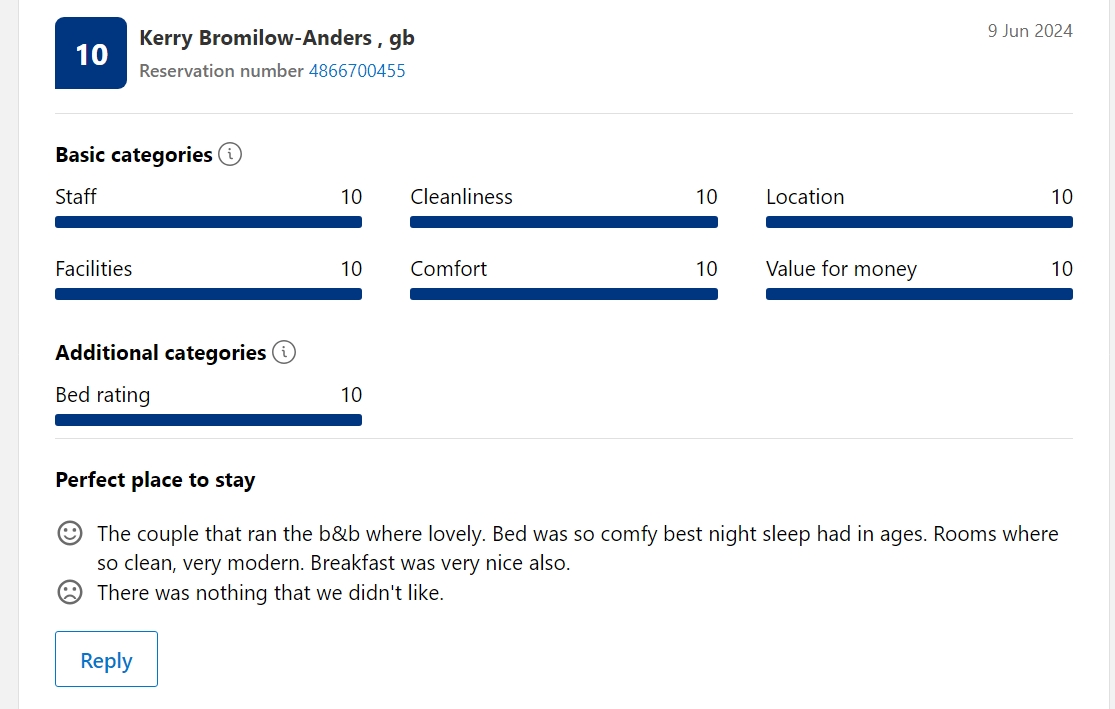1115x709 pixels.
Task: Click the Comfort rating bar
Action: (564, 294)
